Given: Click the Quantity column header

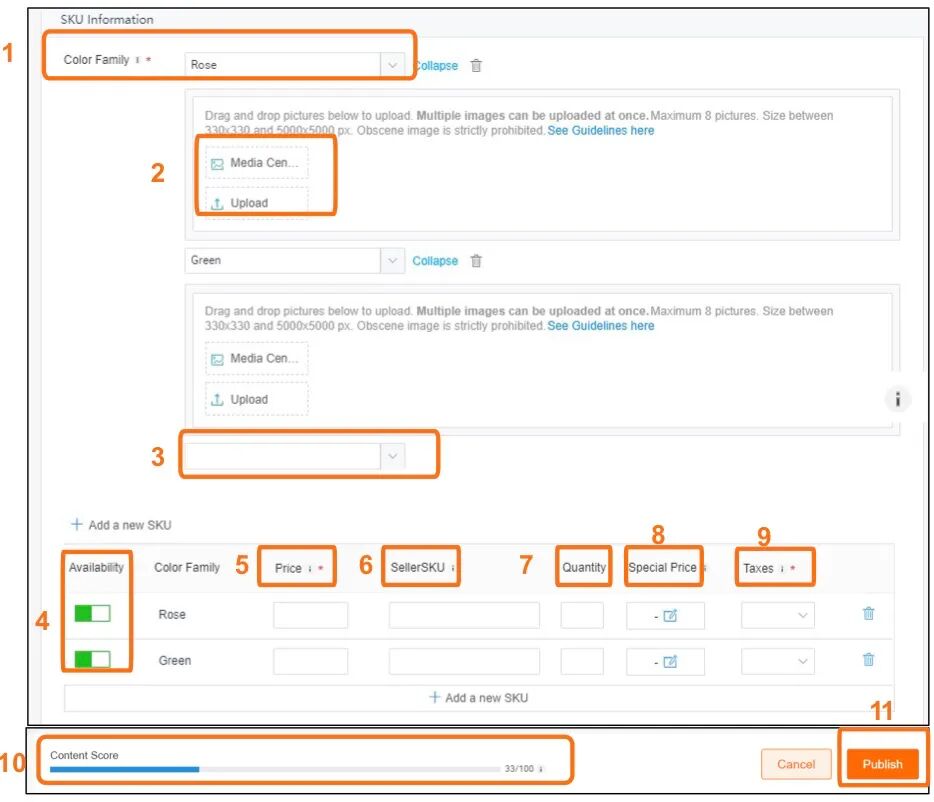Looking at the screenshot, I should tap(584, 568).
